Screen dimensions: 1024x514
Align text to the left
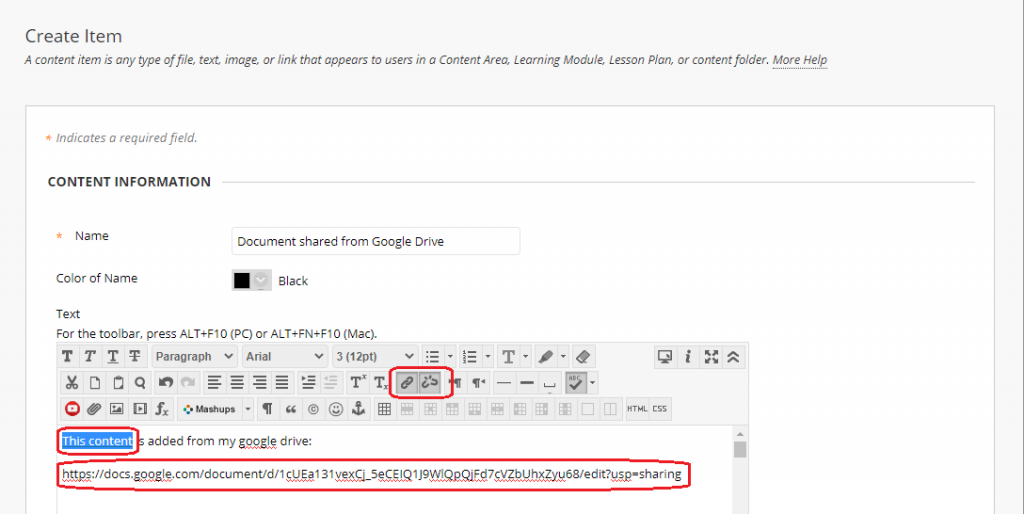coord(214,383)
